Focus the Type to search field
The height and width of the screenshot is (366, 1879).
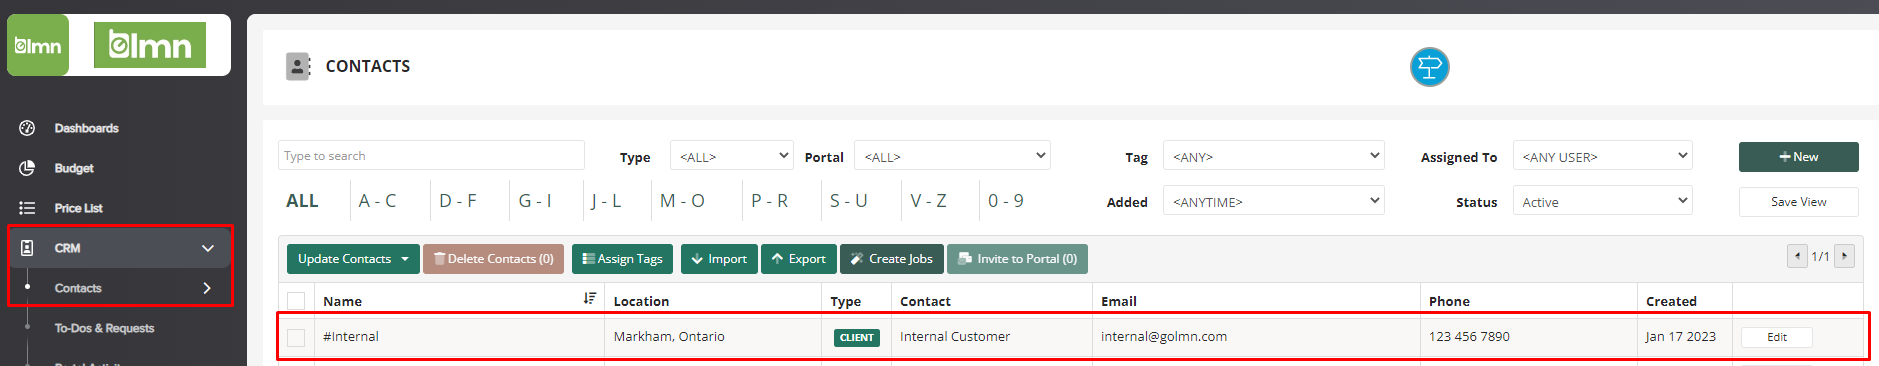point(431,155)
